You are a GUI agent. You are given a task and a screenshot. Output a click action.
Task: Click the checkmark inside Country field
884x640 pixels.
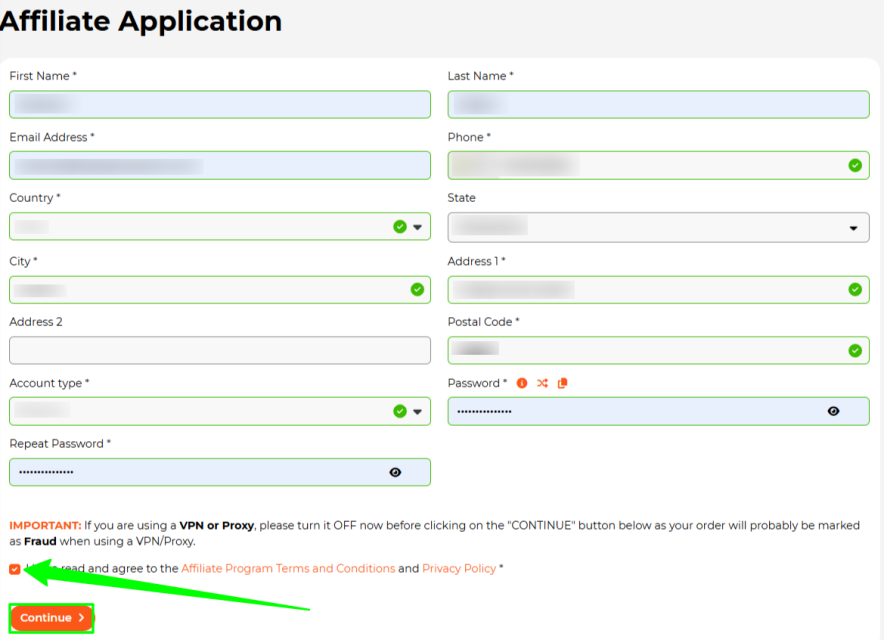click(x=398, y=227)
